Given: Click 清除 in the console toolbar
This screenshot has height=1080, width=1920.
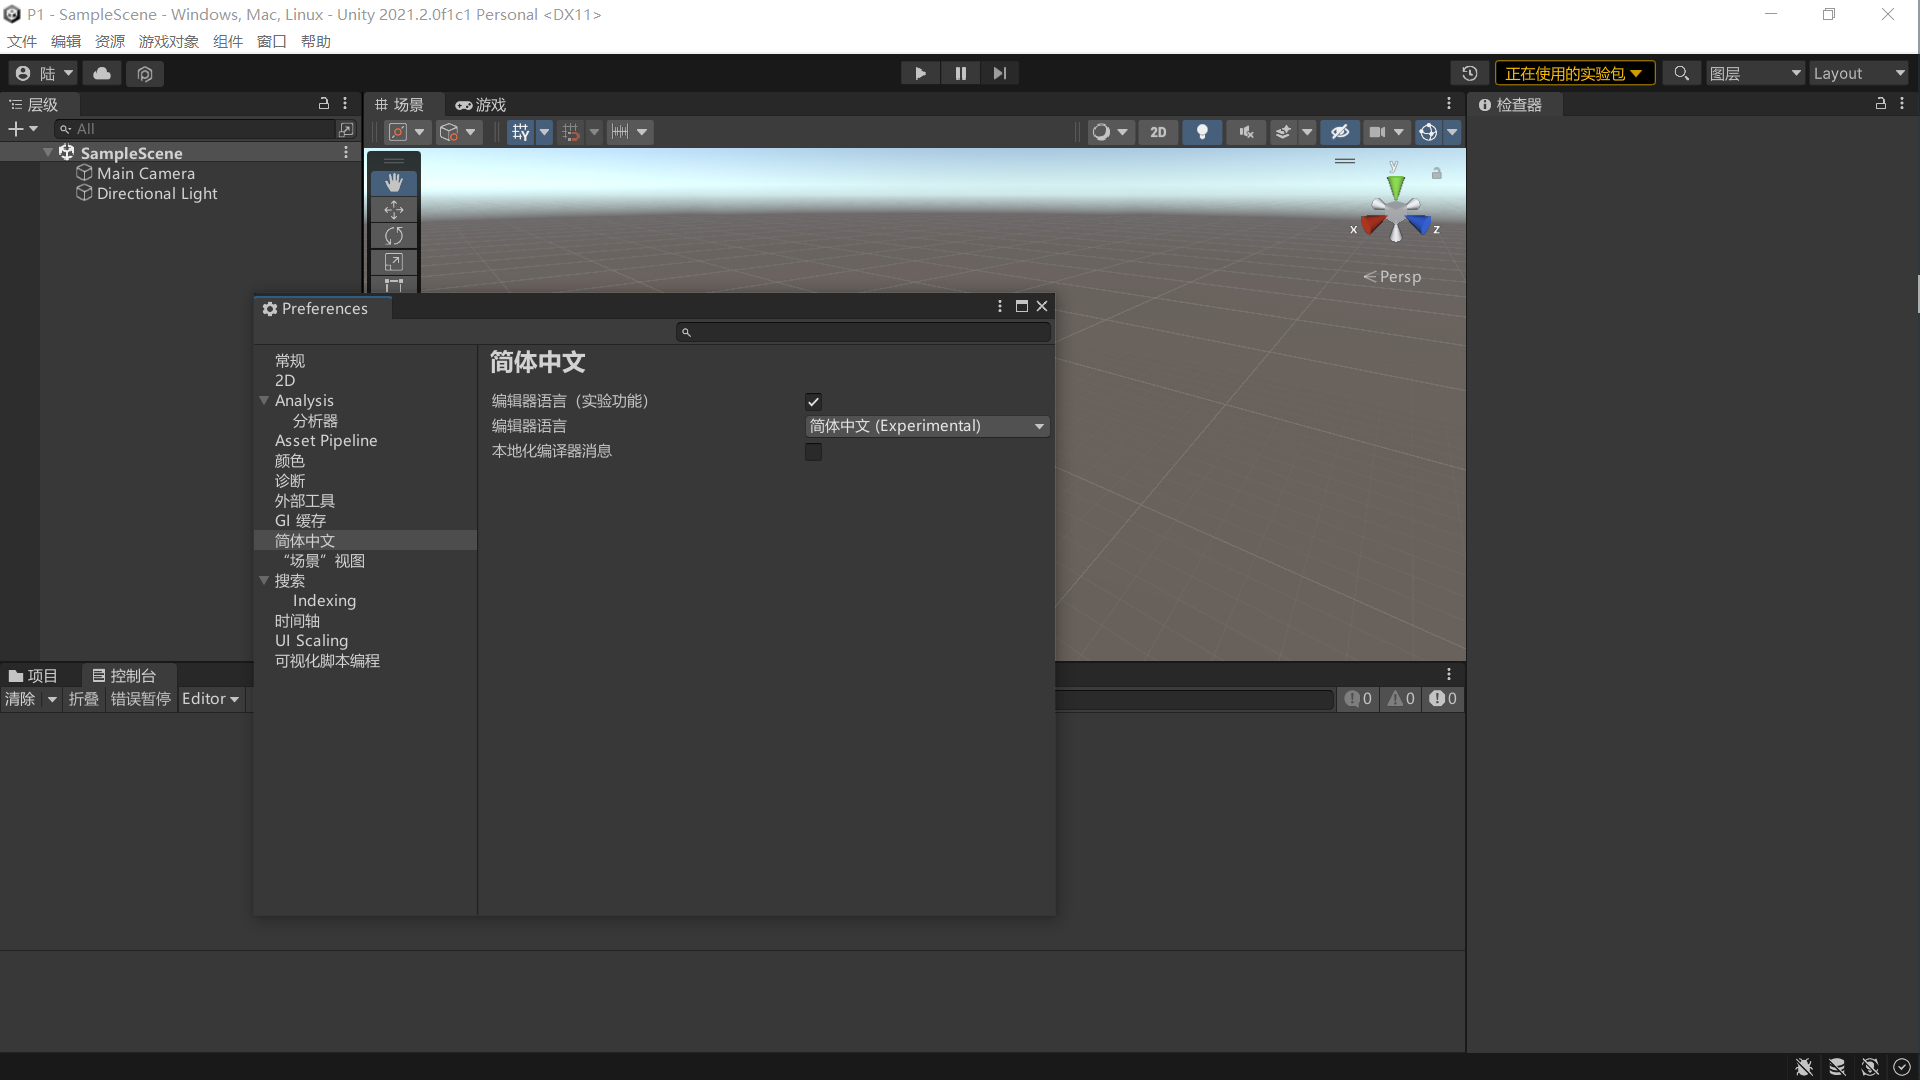Looking at the screenshot, I should pos(20,699).
